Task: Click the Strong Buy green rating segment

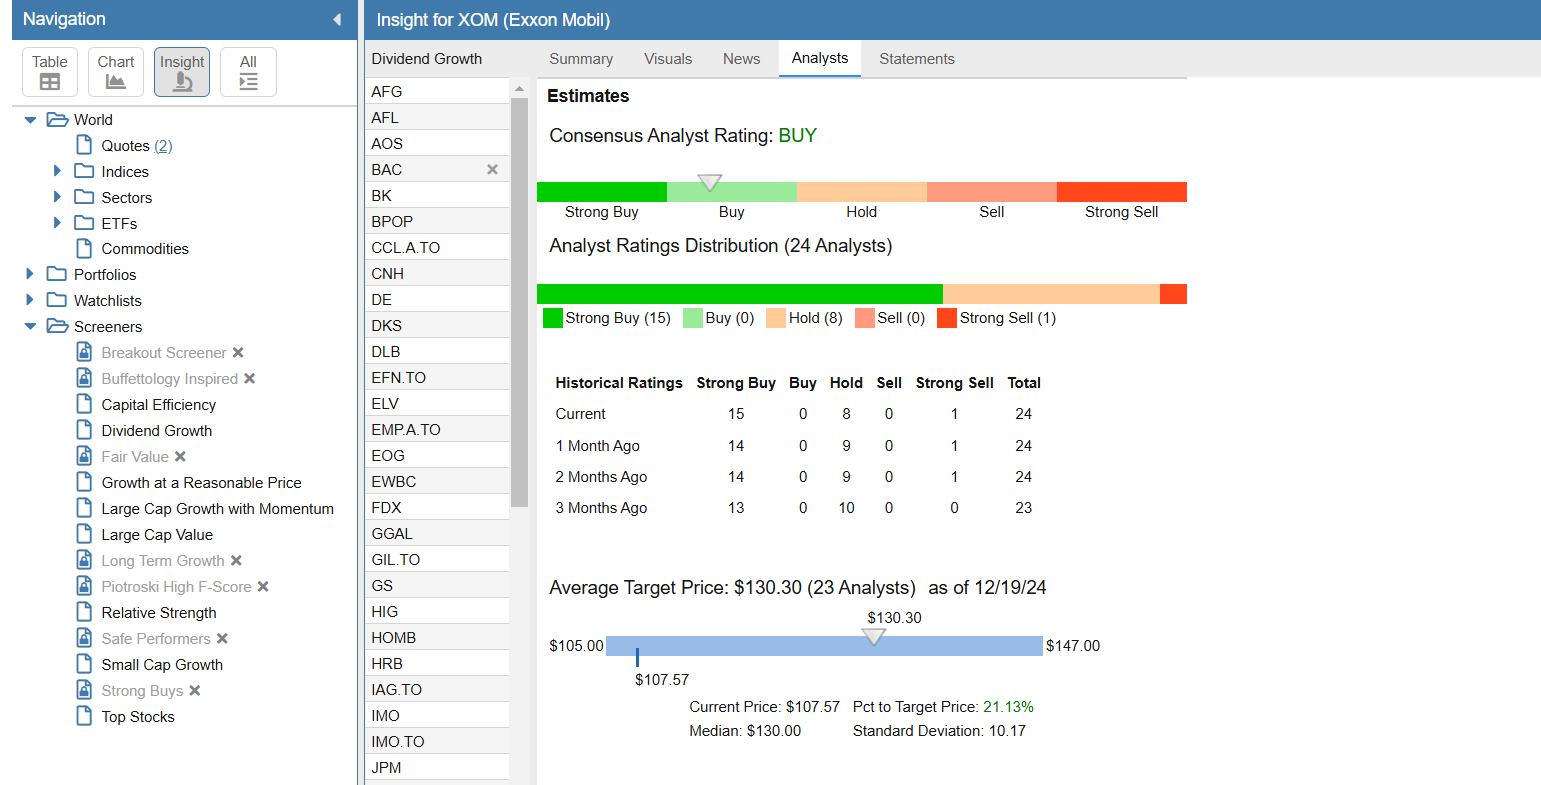Action: pos(602,192)
